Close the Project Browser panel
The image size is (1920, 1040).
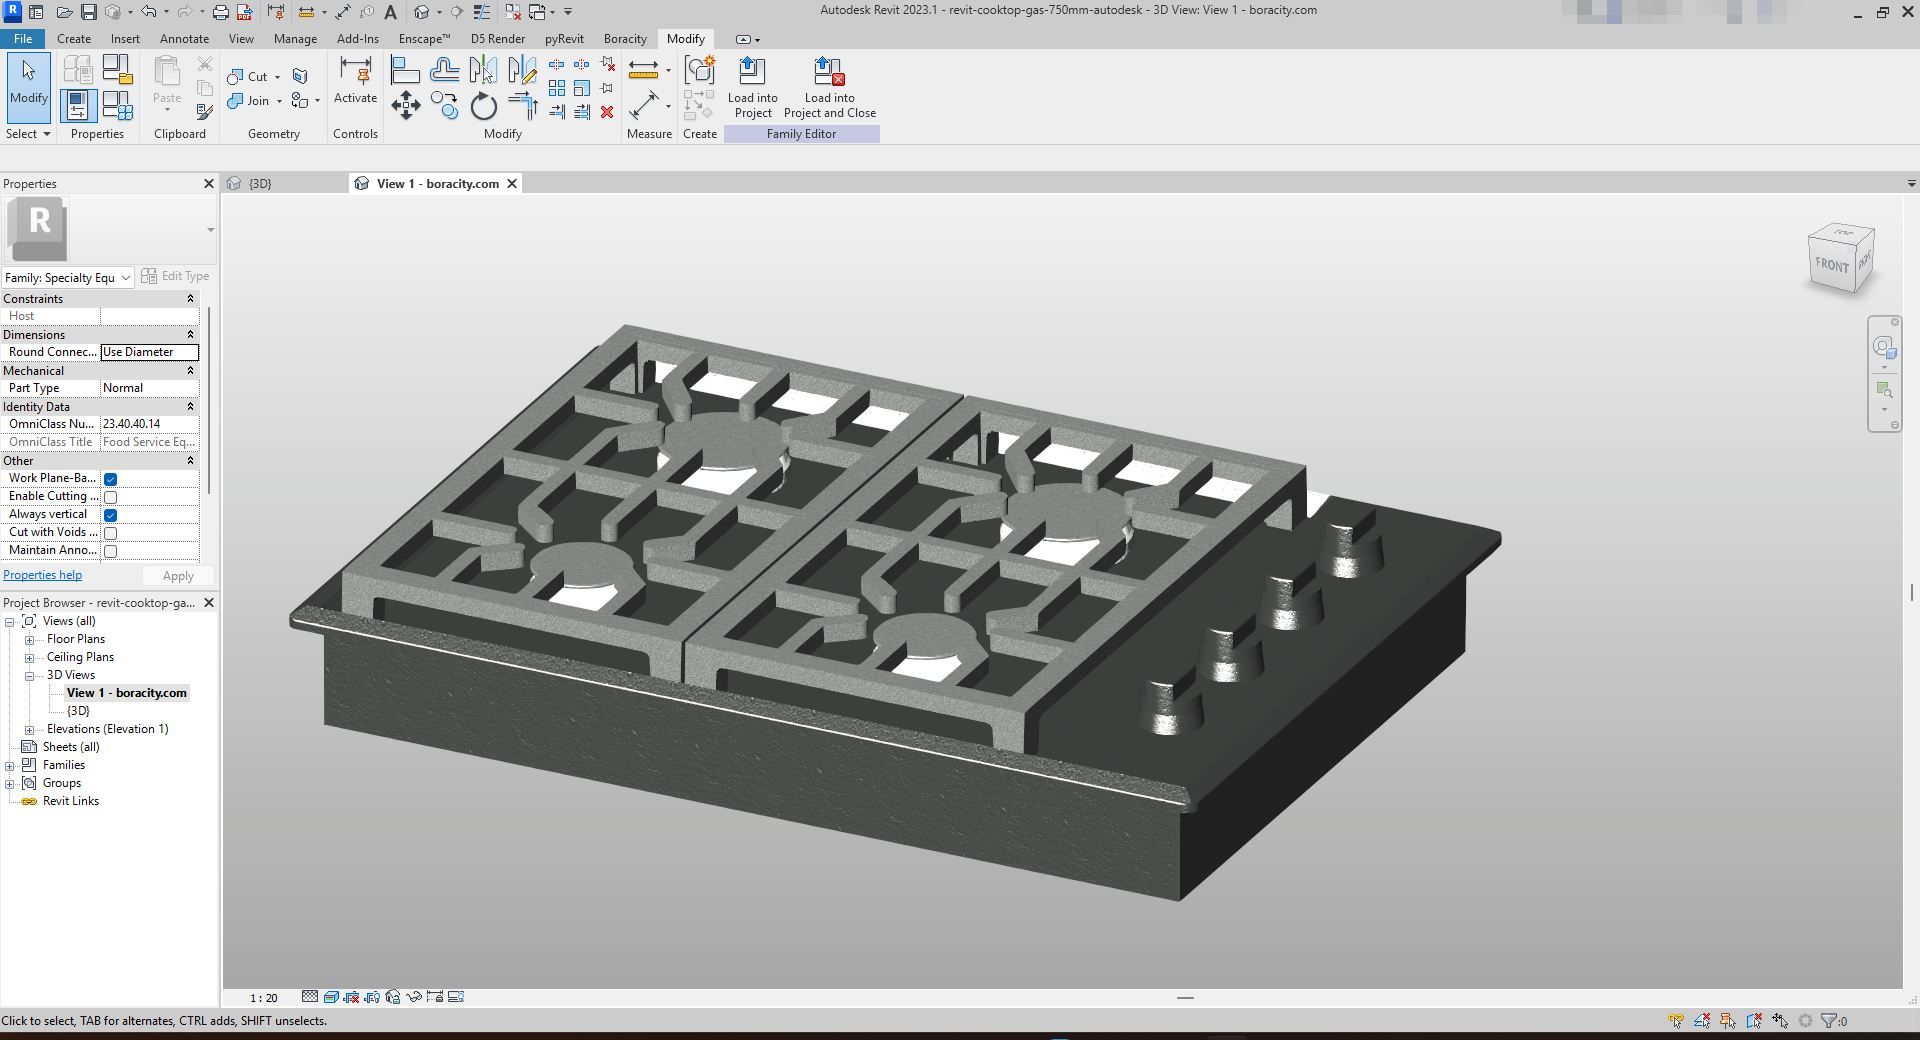[x=208, y=603]
